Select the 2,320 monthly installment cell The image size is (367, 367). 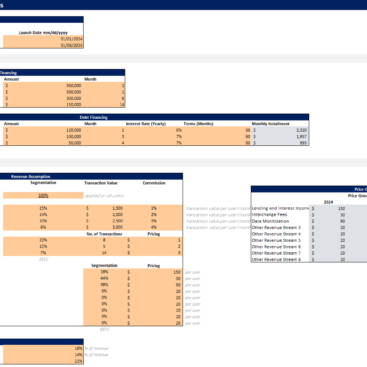pyautogui.click(x=280, y=130)
